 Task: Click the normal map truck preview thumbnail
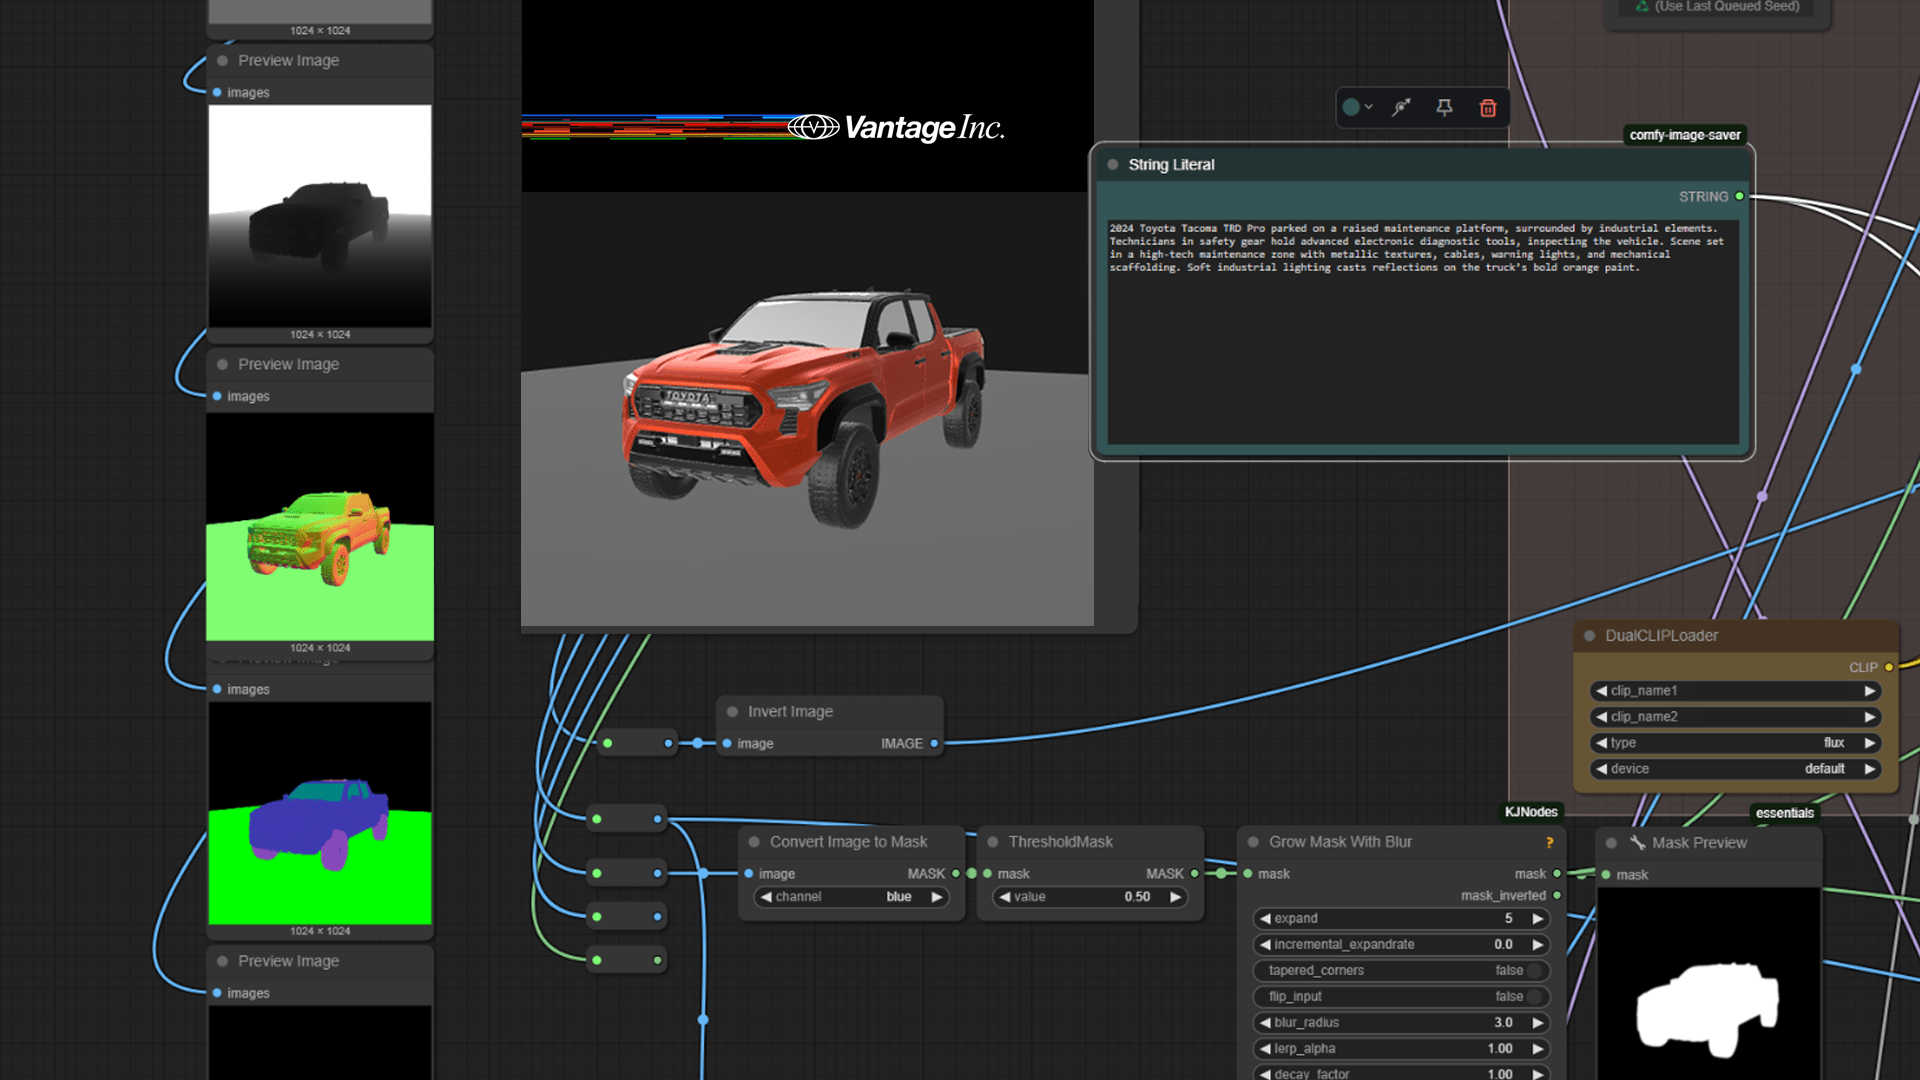320,527
